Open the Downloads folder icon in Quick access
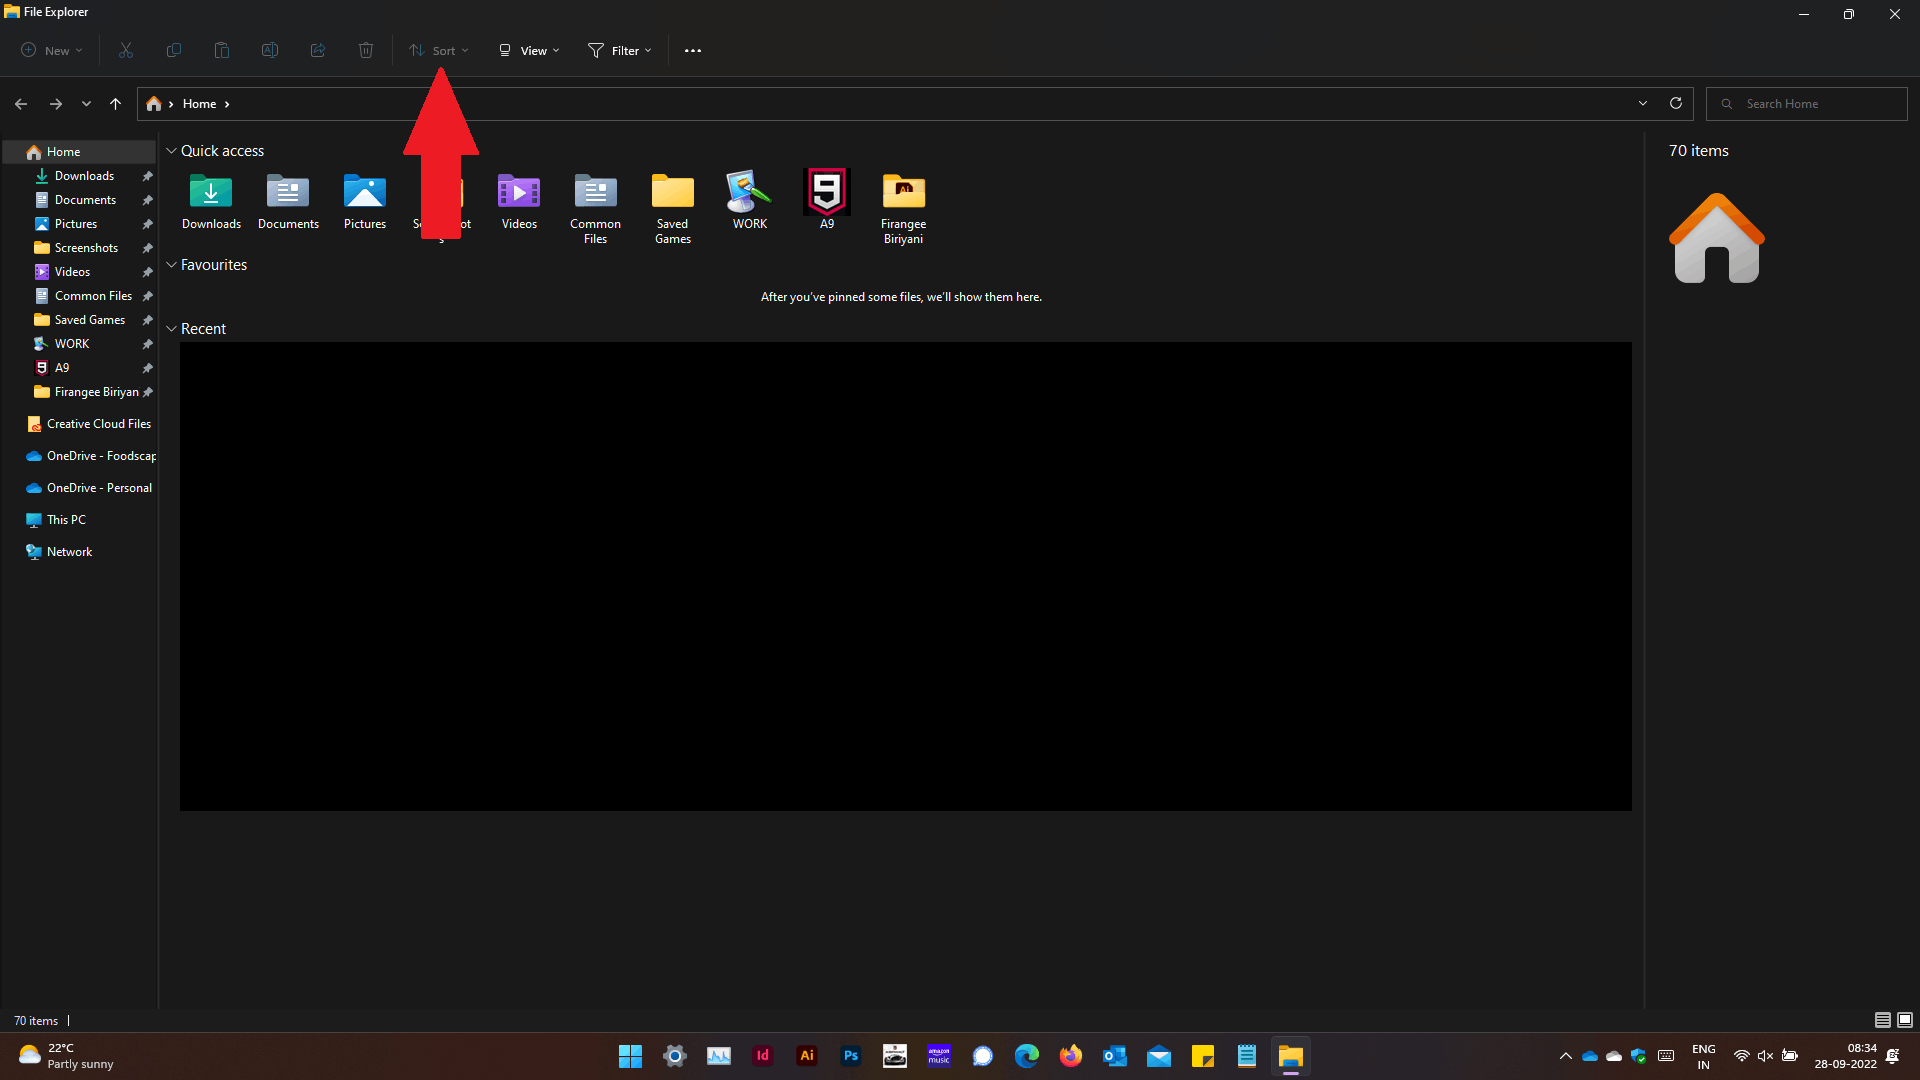The image size is (1920, 1080). click(211, 201)
